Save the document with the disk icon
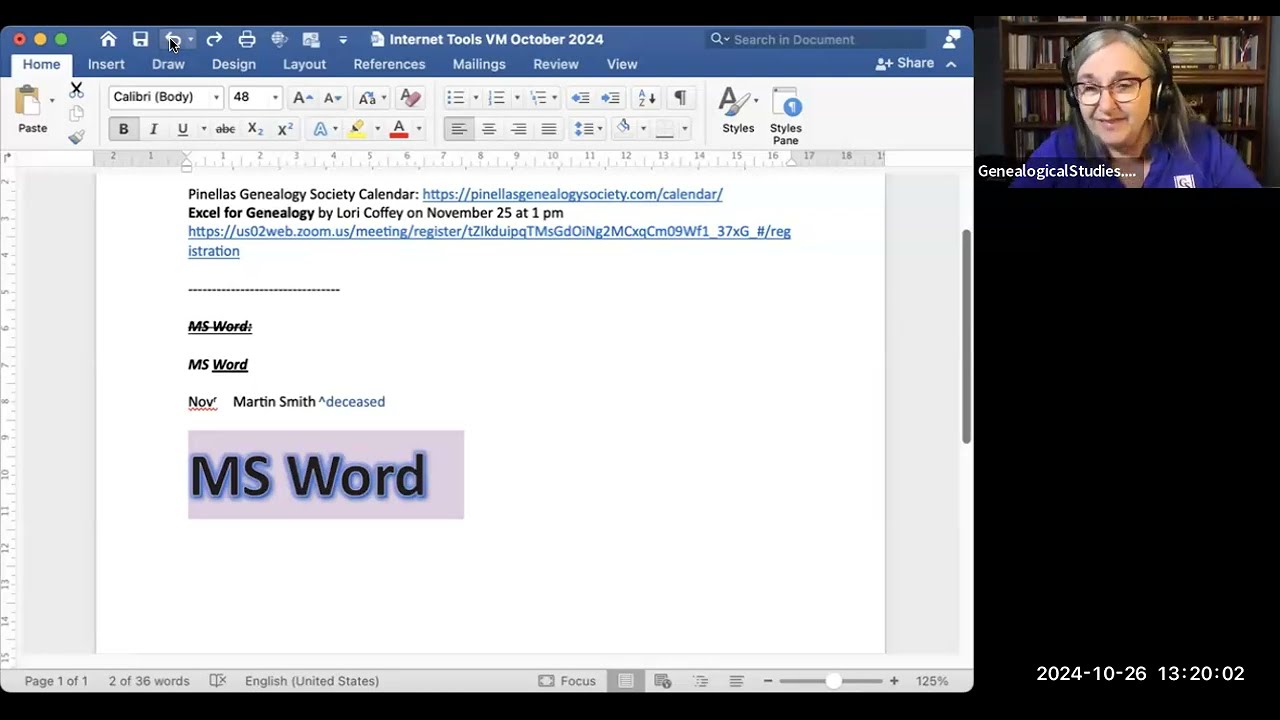This screenshot has height=720, width=1280. point(141,39)
